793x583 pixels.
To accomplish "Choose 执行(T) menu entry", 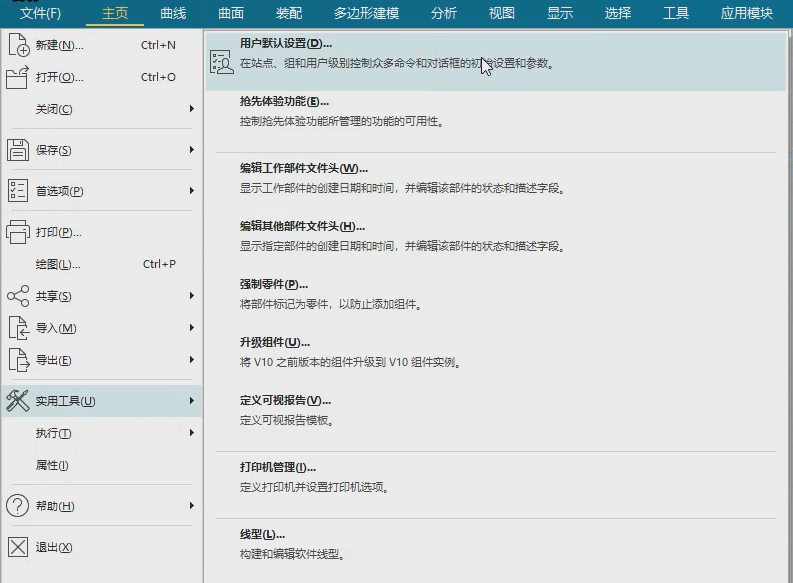I will [x=102, y=433].
